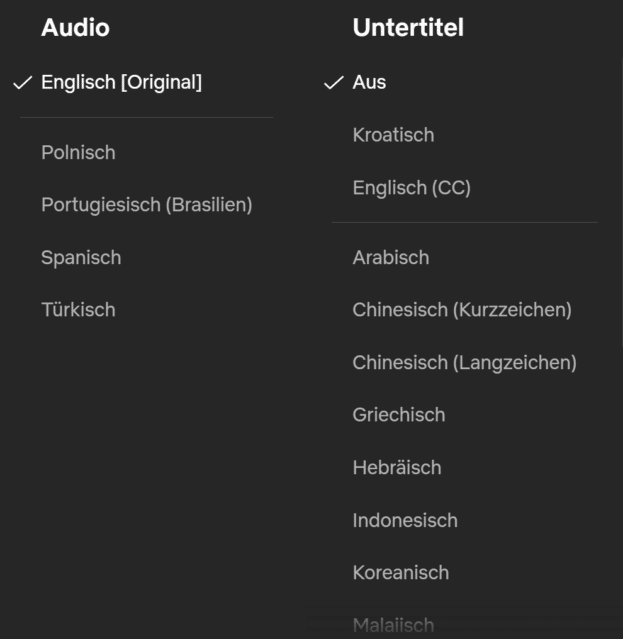Switch audio to Polnisch

(x=78, y=153)
